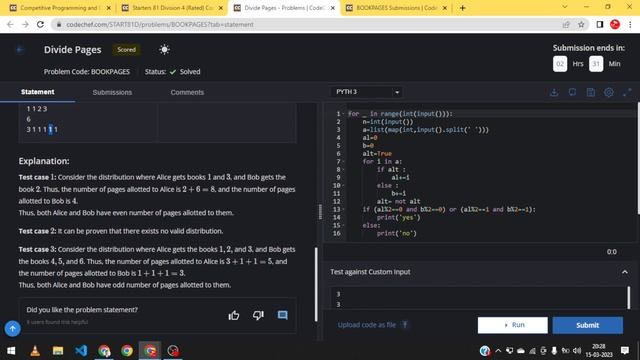Click the problem statement vertical scrollbar

coord(316,284)
